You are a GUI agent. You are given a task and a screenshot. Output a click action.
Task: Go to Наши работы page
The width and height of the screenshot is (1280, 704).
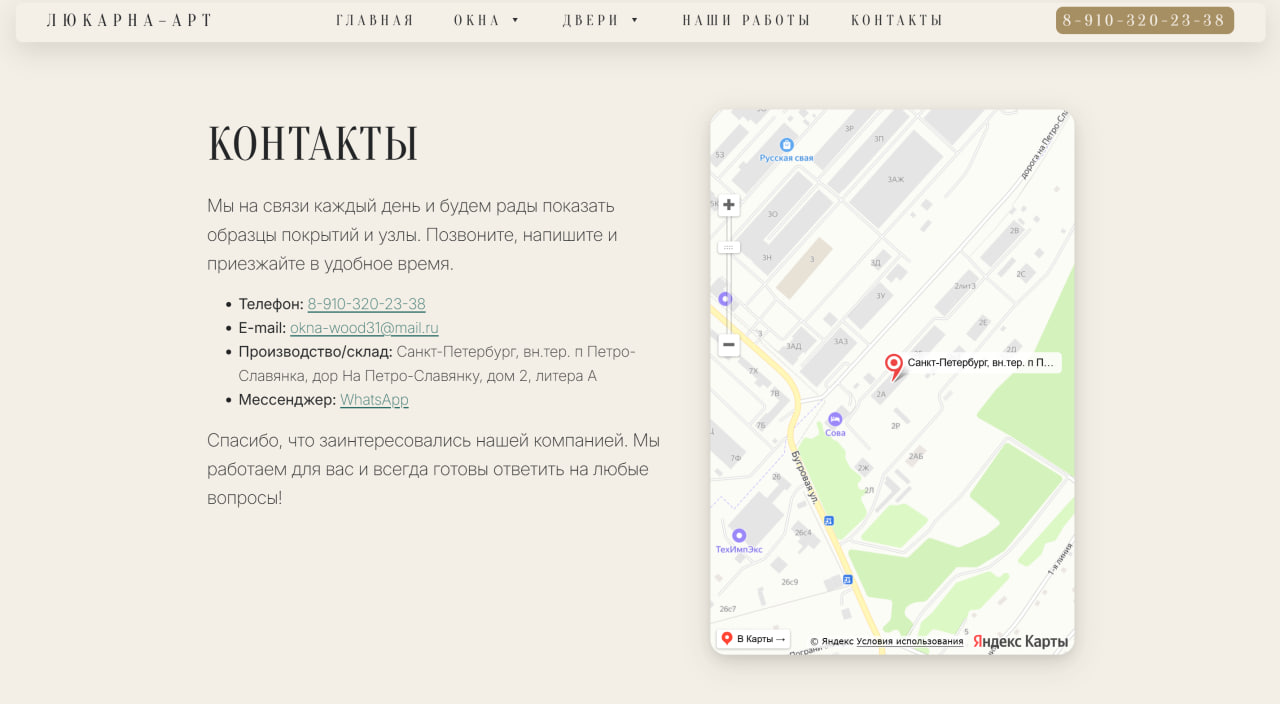tap(746, 21)
